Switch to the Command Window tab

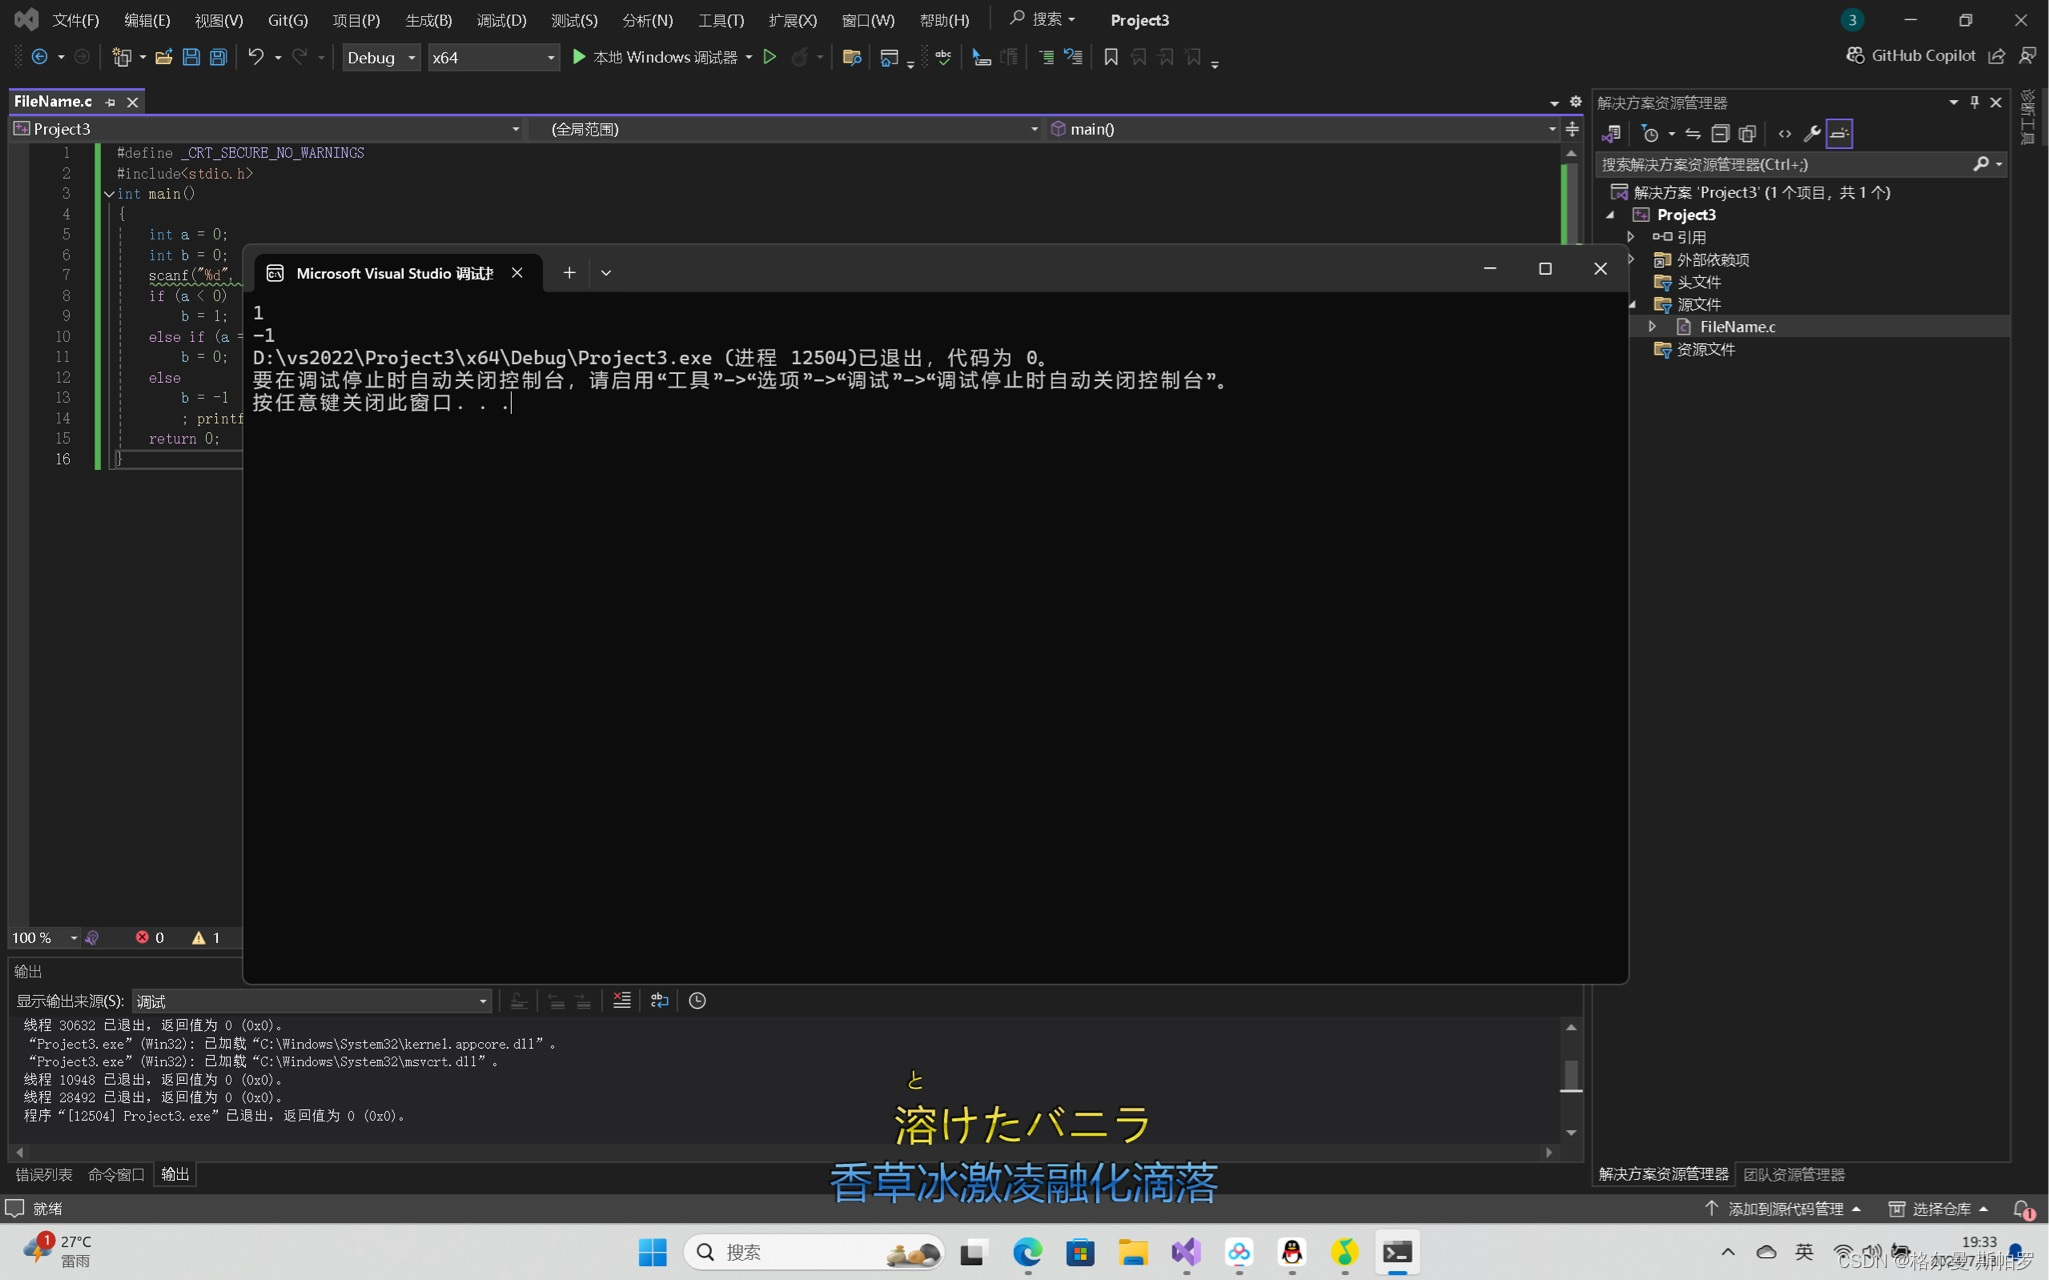pyautogui.click(x=116, y=1174)
